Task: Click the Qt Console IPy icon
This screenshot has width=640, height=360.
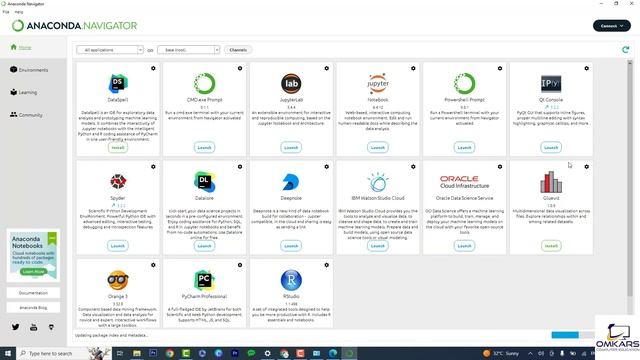Action: [551, 84]
